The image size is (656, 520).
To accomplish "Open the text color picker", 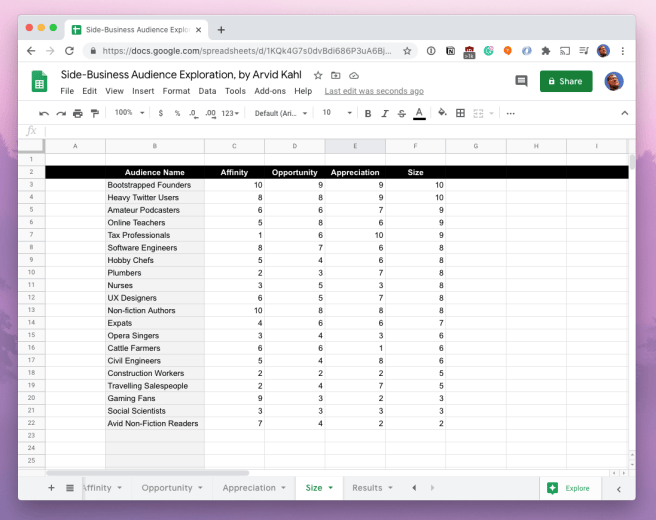I will (x=419, y=113).
